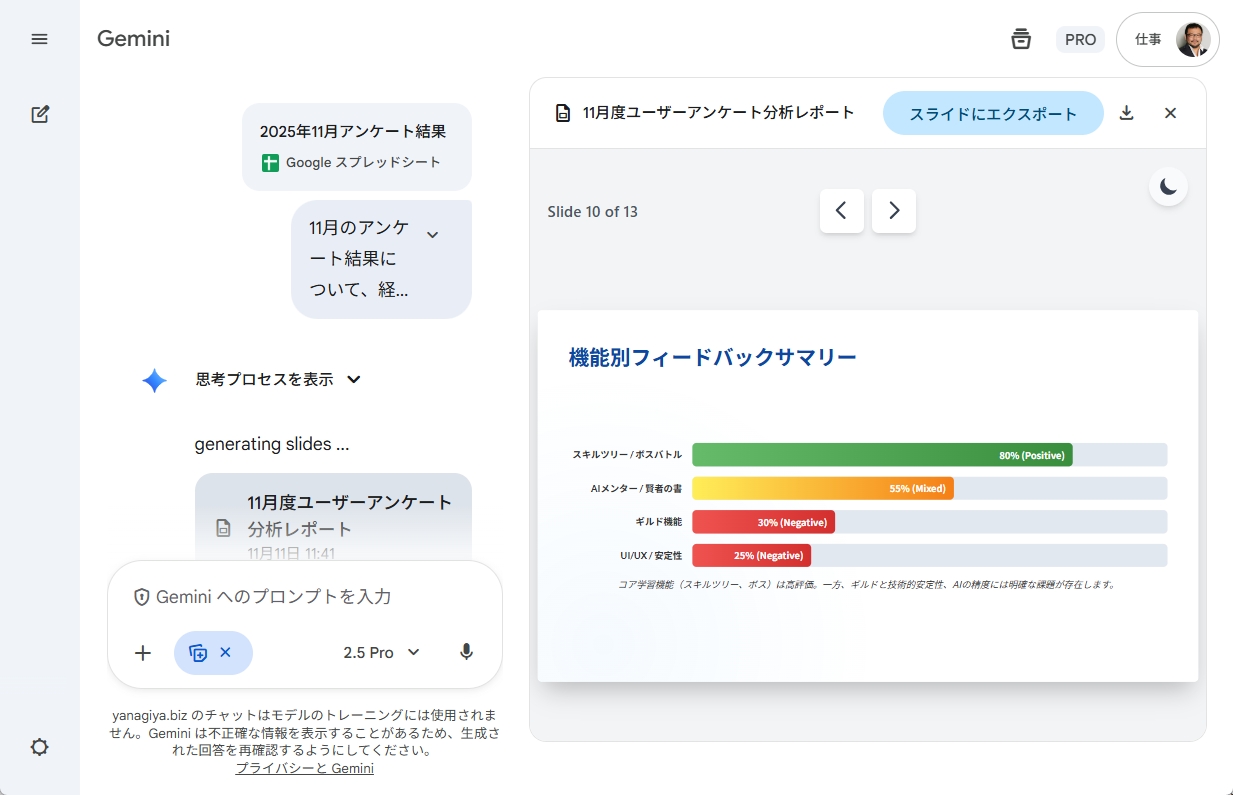
Task: Open the 仕事 account profile menu
Action: tap(1168, 39)
